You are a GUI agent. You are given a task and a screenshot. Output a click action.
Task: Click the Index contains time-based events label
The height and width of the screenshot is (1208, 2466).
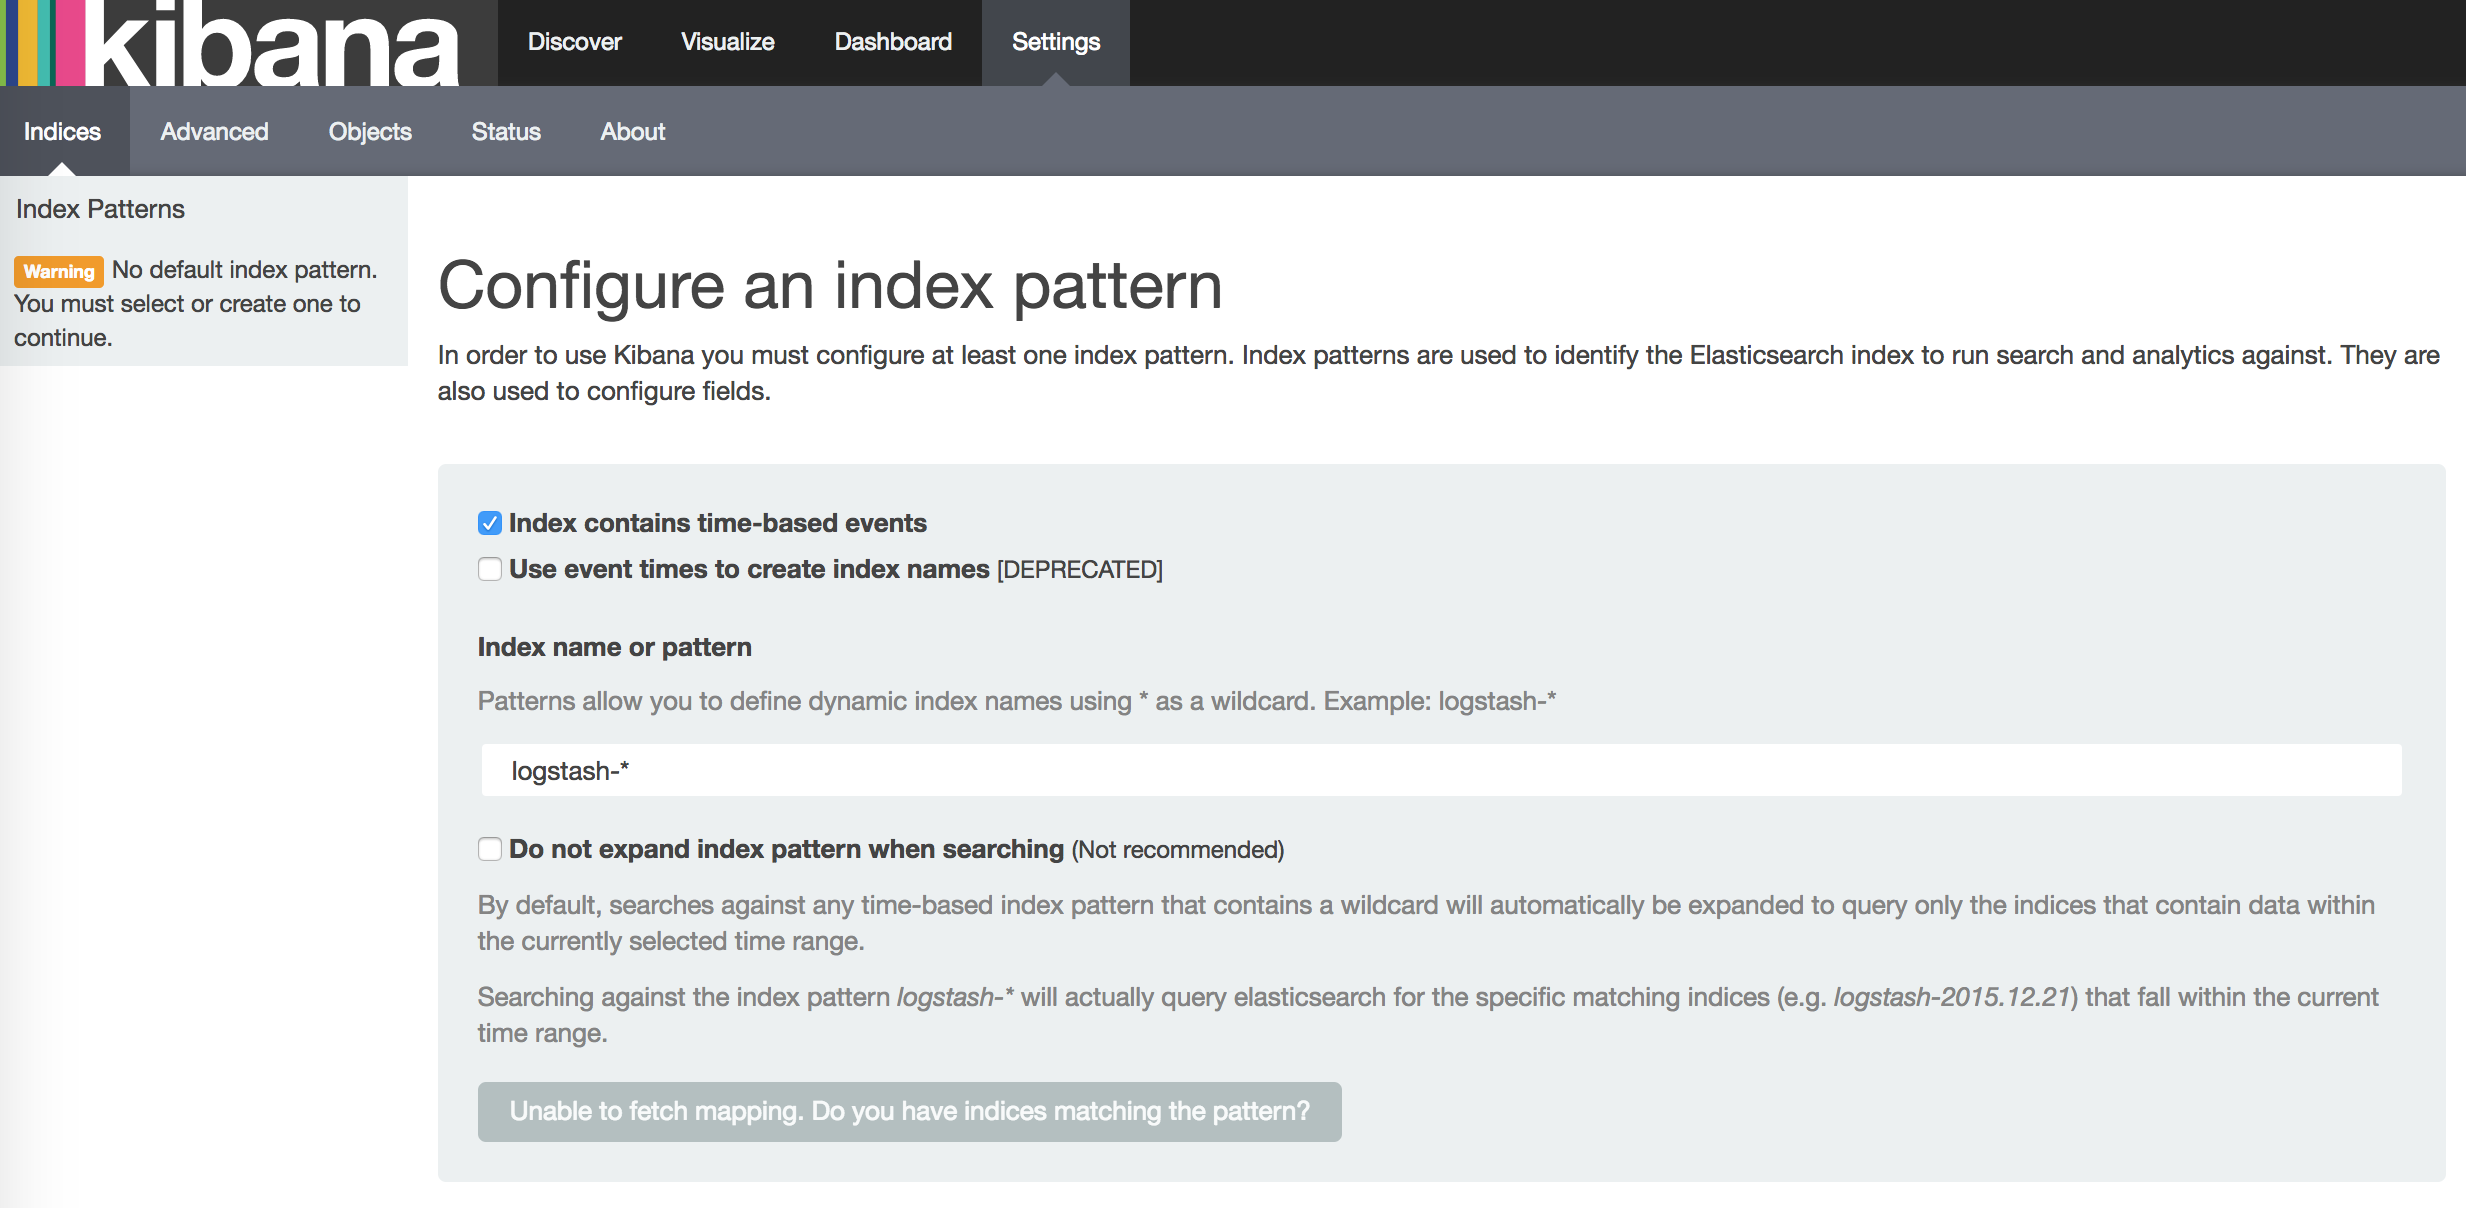tap(717, 523)
